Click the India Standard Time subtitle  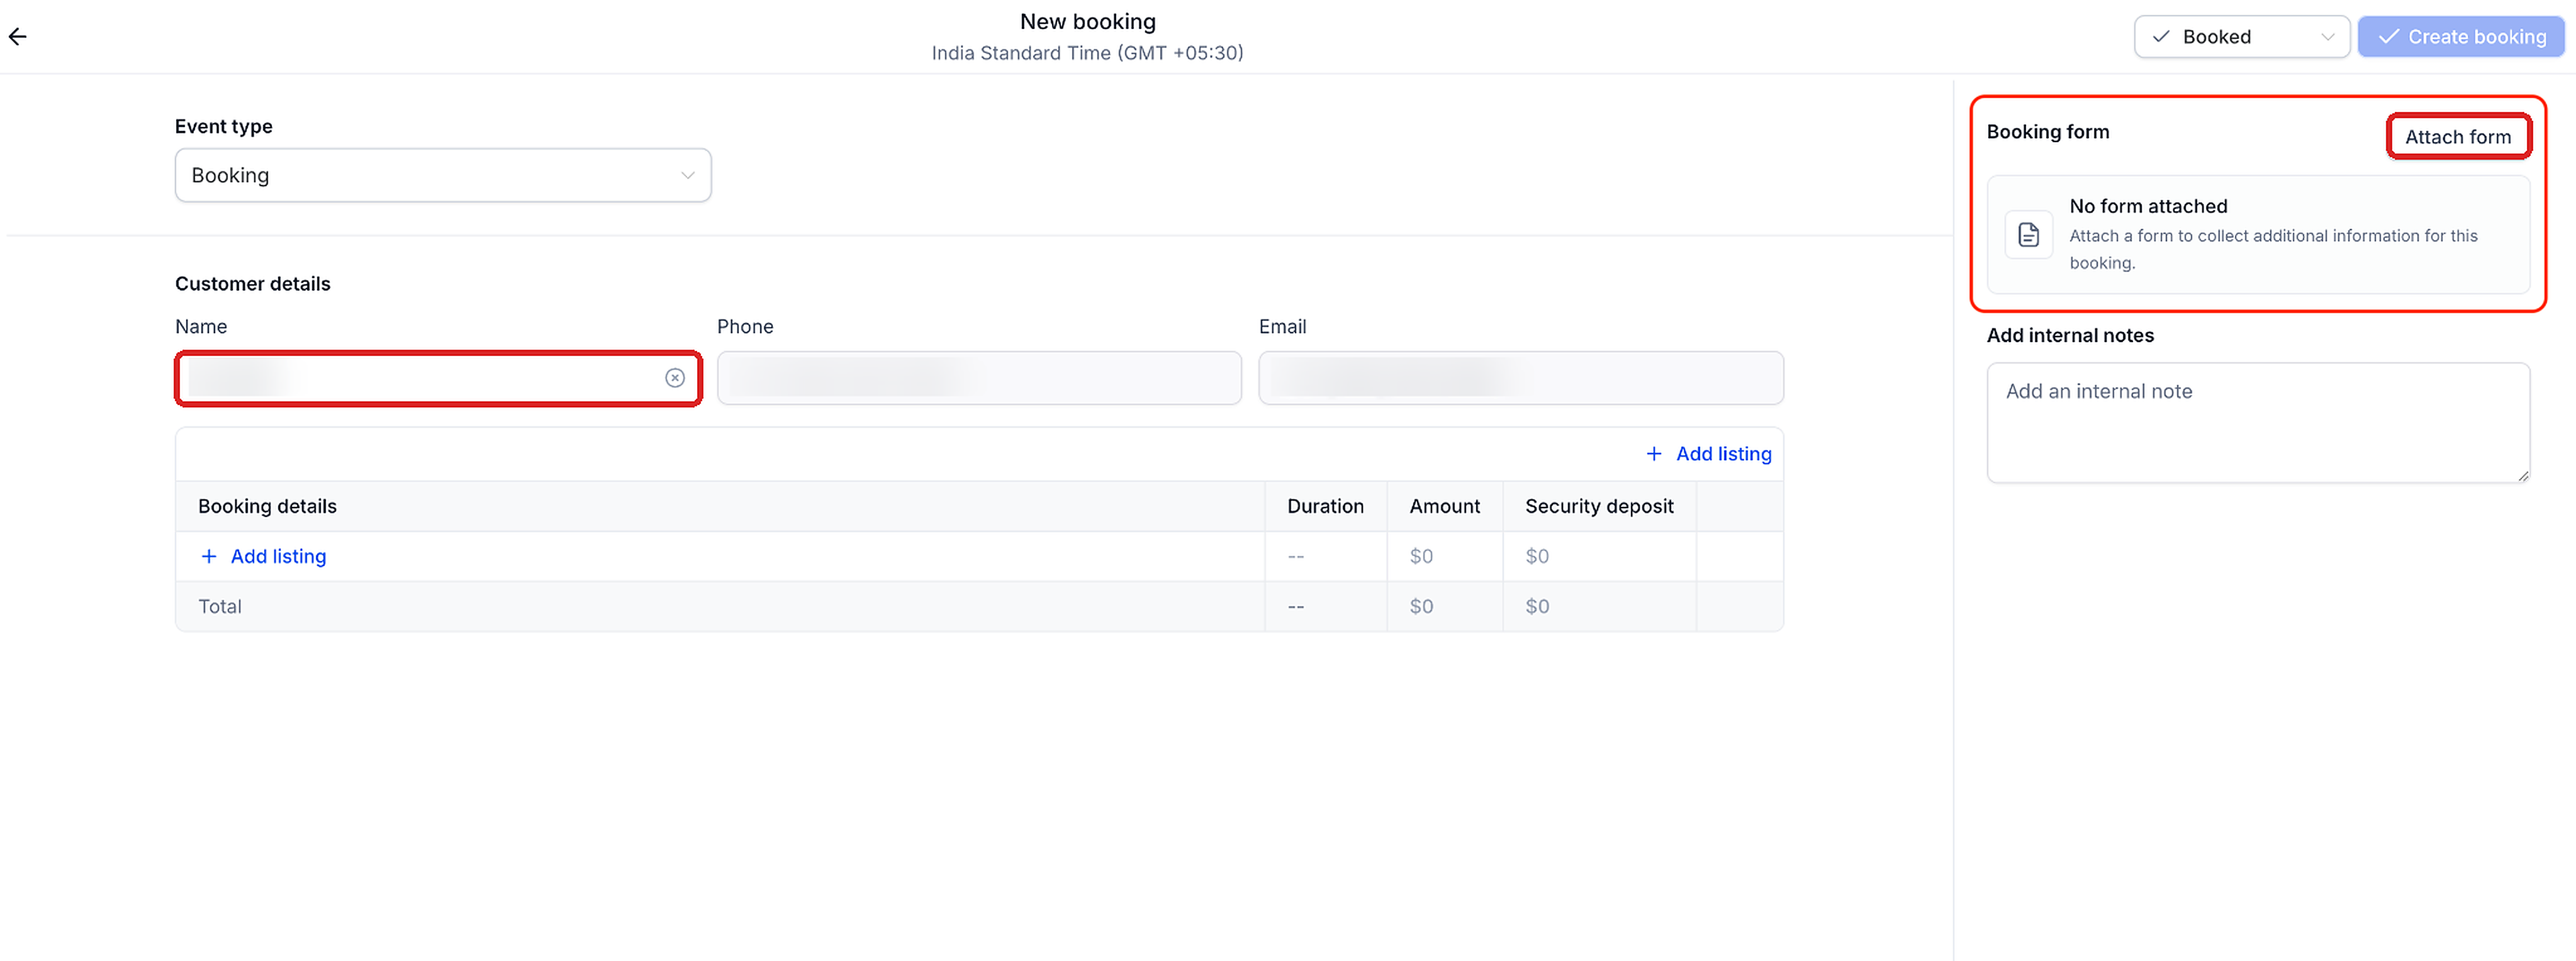1087,53
